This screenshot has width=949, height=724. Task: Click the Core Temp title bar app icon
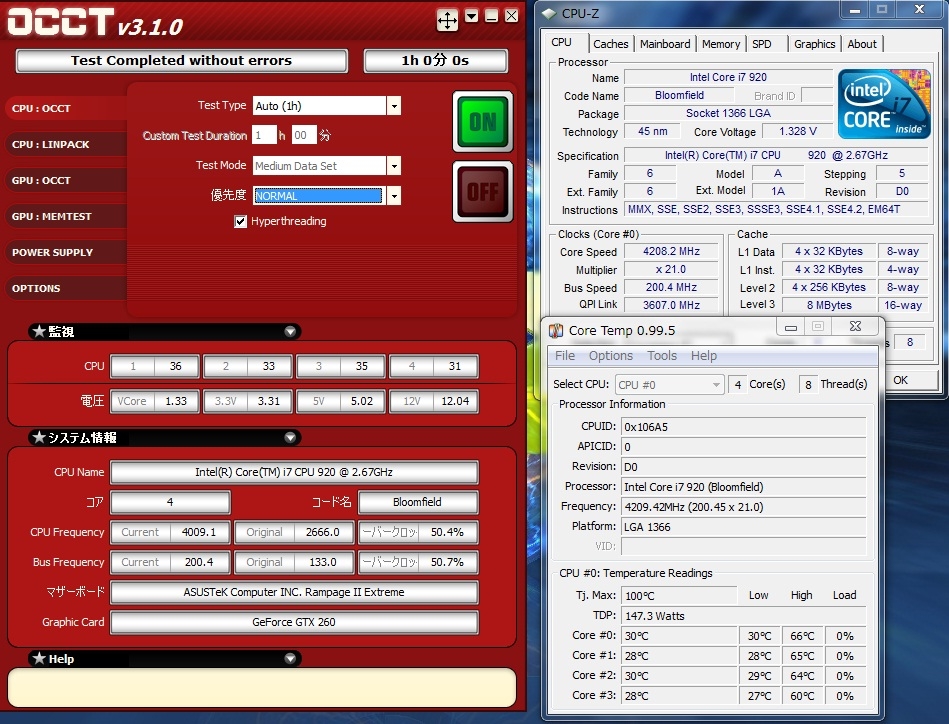556,329
